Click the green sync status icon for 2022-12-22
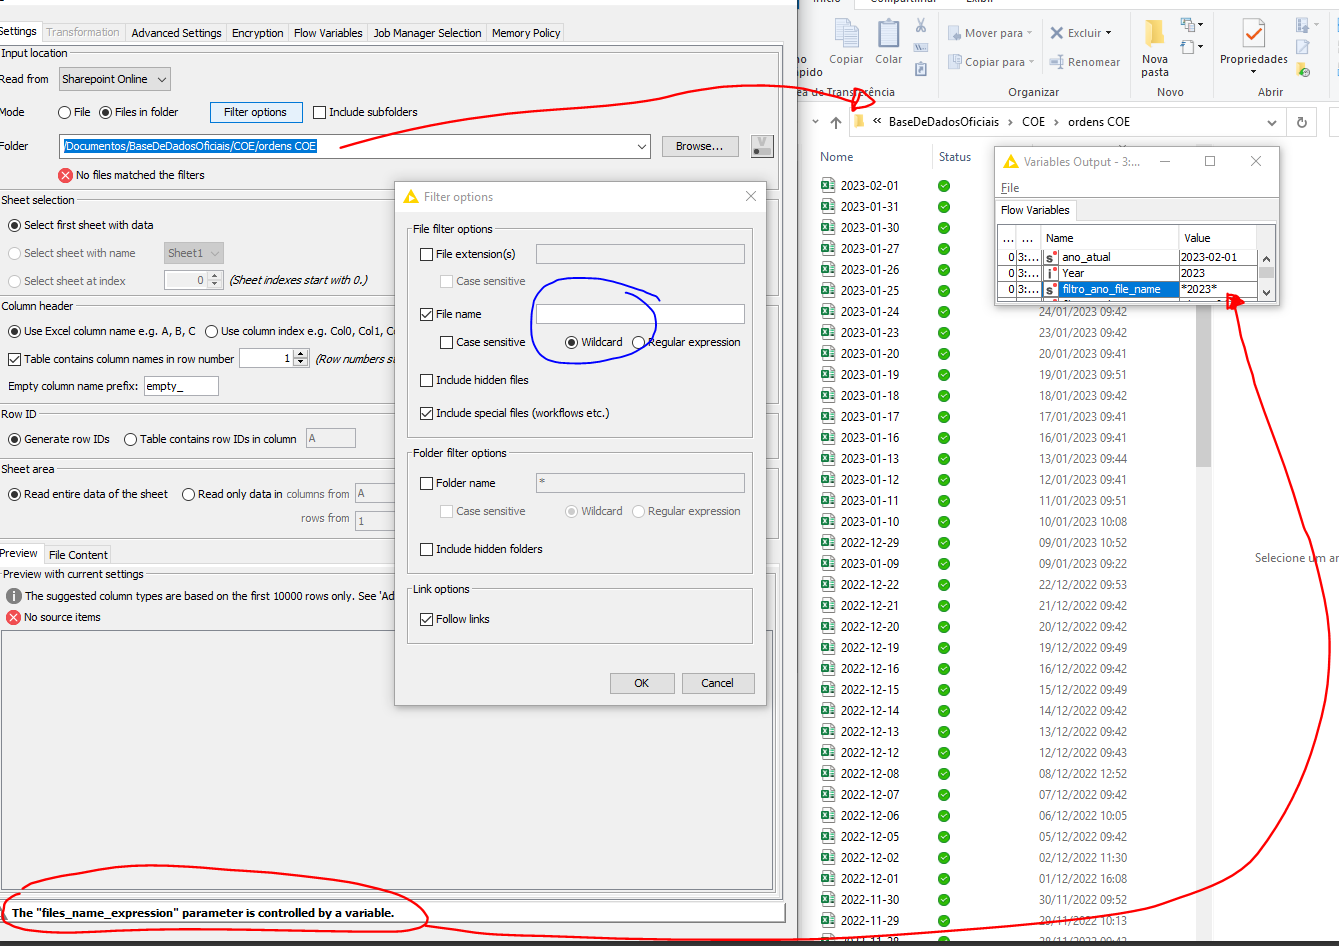Image resolution: width=1339 pixels, height=946 pixels. pos(943,585)
